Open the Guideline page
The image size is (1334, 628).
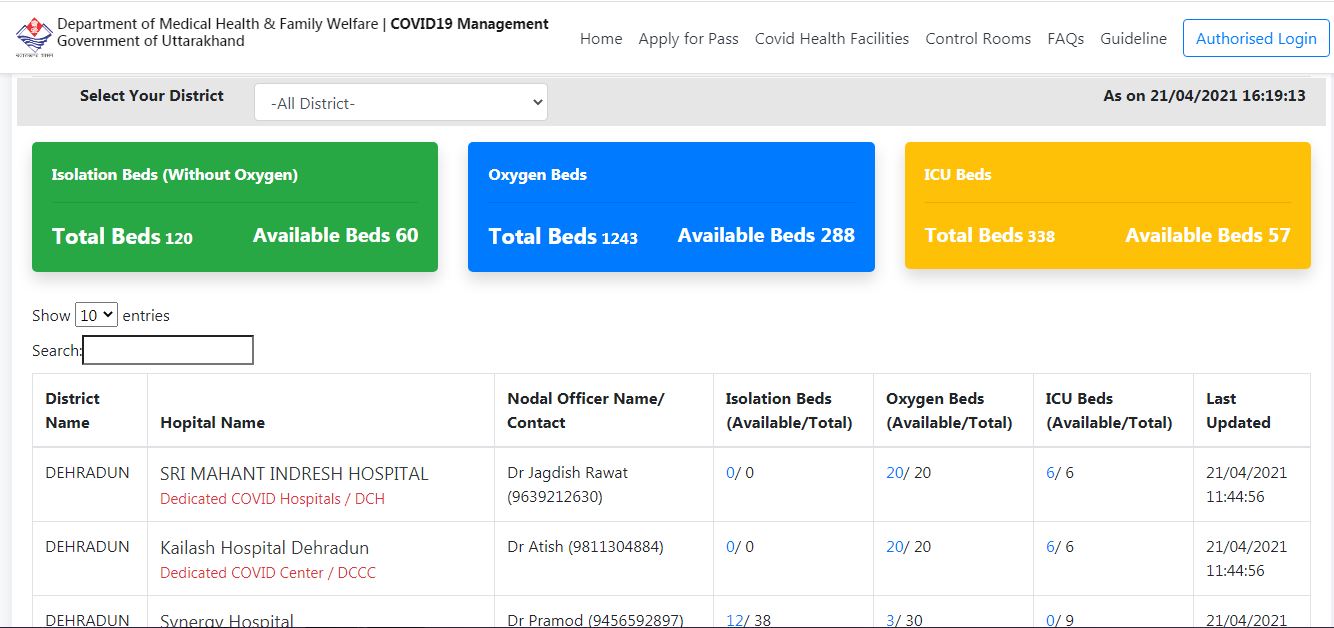point(1133,39)
